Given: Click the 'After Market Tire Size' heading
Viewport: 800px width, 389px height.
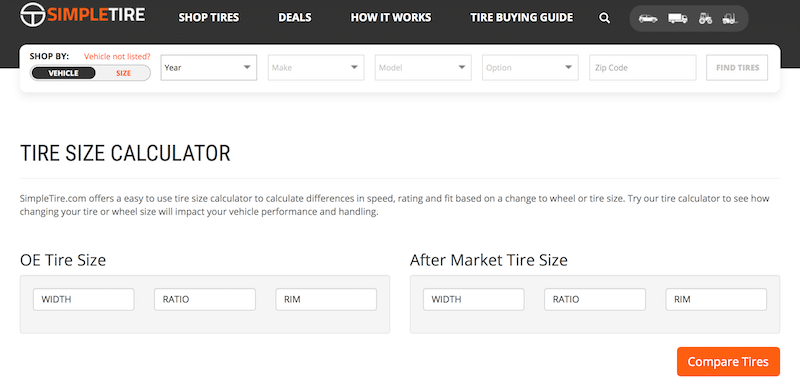Looking at the screenshot, I should tap(489, 260).
